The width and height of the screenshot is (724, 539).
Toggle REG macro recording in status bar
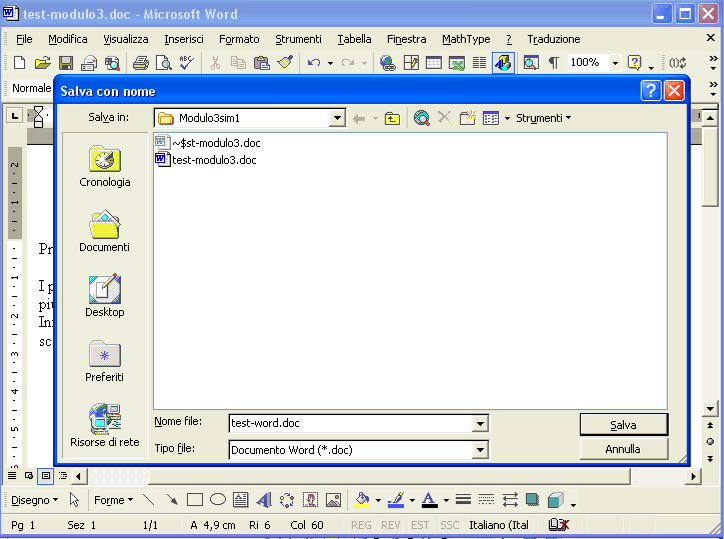361,525
